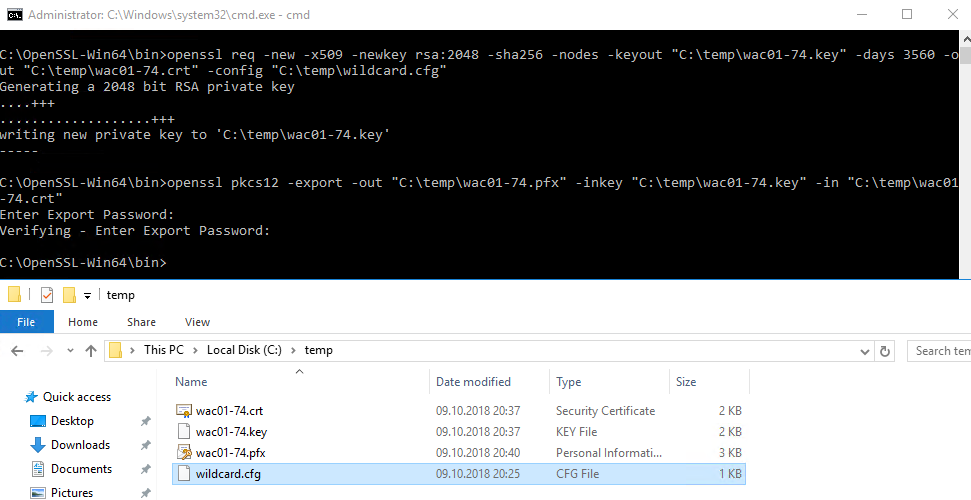Click the Back navigation arrow

pos(17,351)
